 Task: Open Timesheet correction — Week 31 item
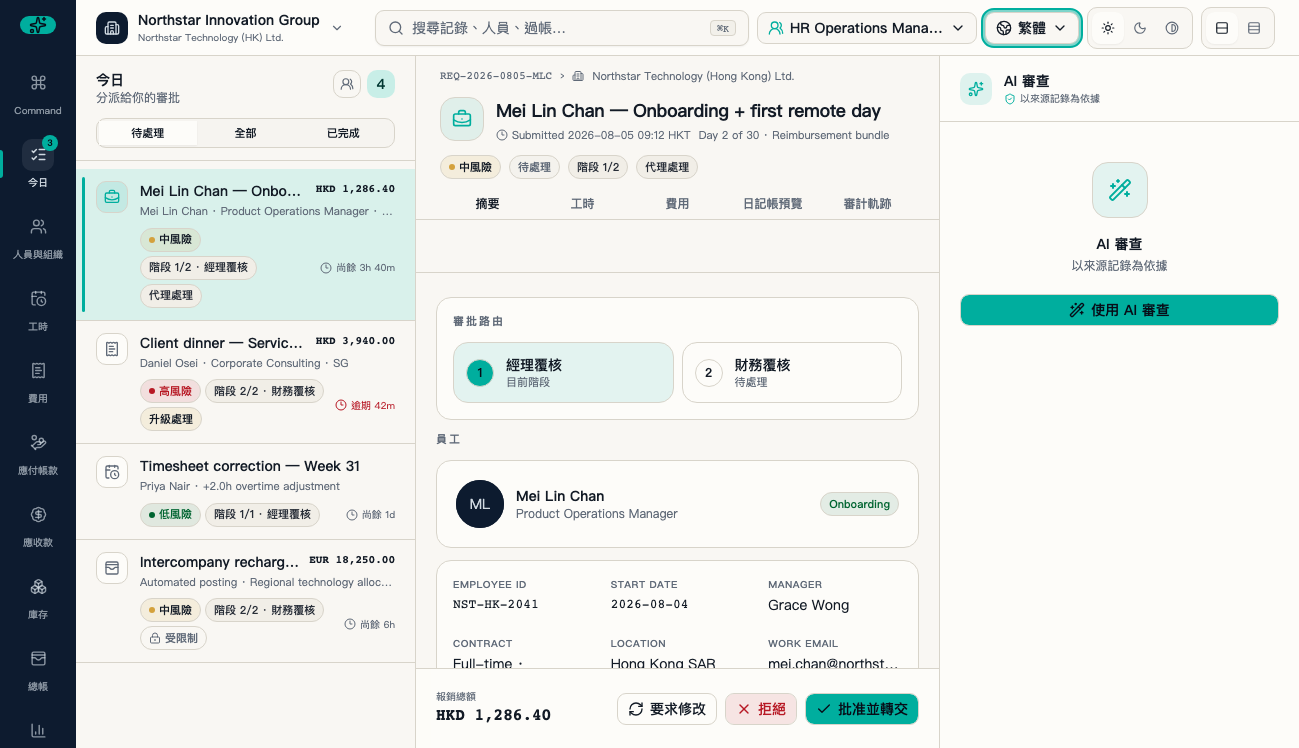pyautogui.click(x=246, y=492)
